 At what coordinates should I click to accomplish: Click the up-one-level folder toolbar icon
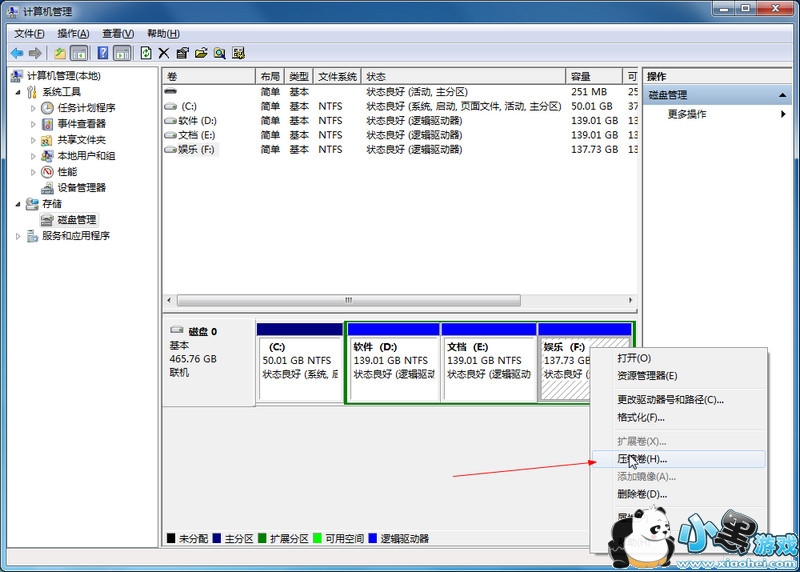click(x=60, y=53)
